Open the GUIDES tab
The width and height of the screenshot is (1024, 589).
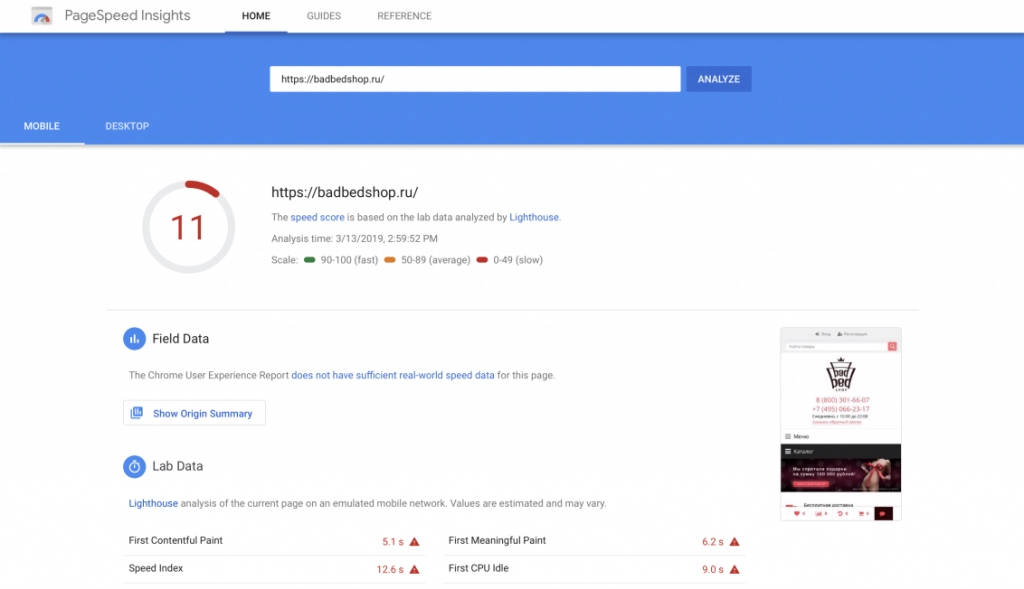tap(324, 16)
